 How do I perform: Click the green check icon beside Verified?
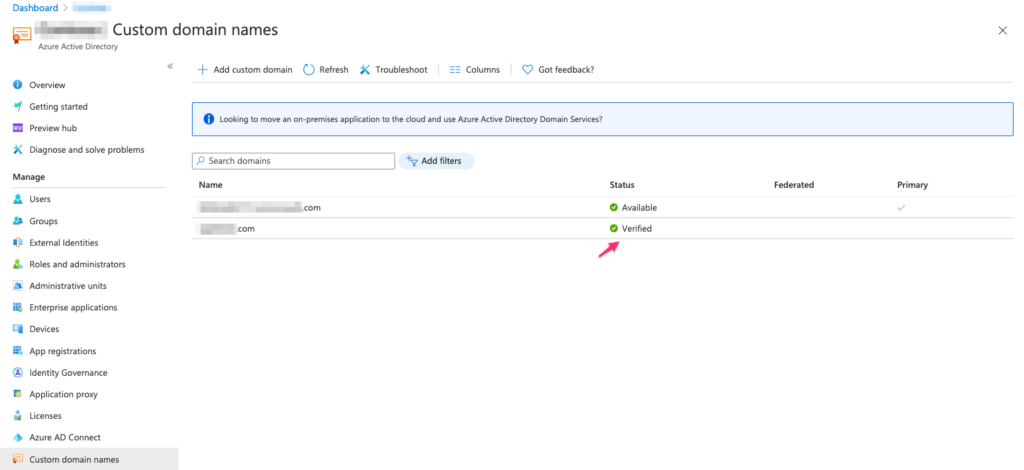[614, 228]
